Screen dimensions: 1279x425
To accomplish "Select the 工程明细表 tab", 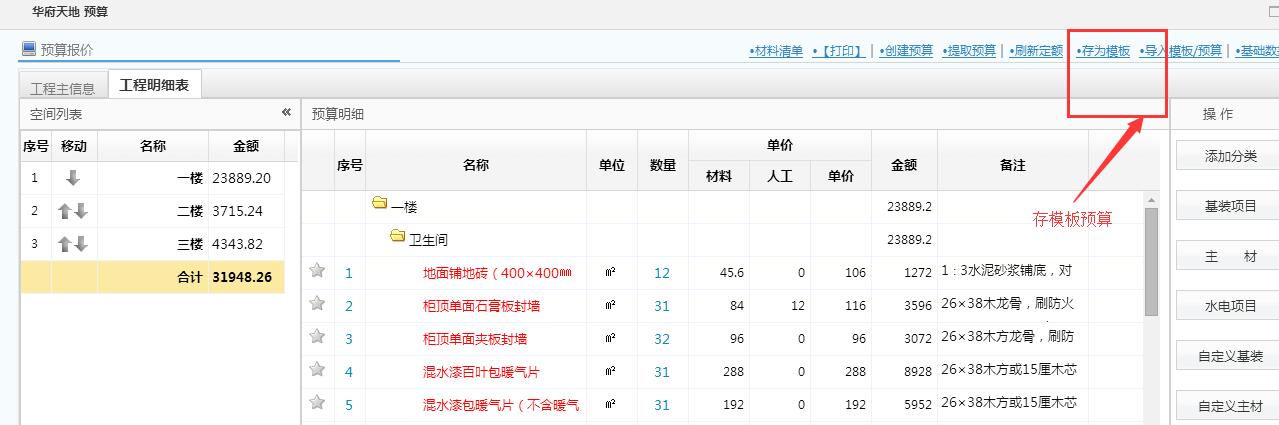I will point(154,85).
